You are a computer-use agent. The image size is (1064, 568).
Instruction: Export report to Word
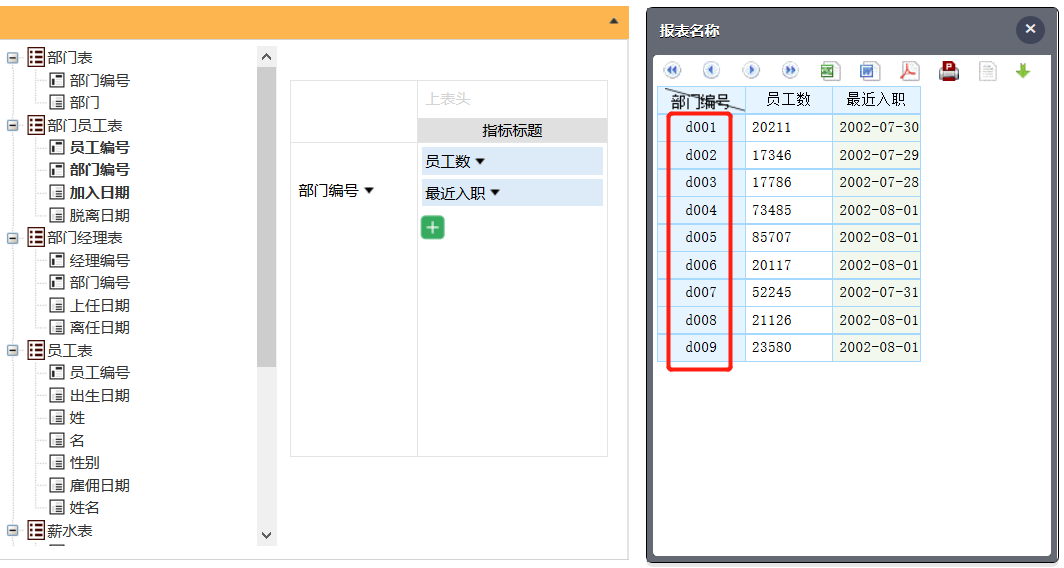(x=870, y=71)
